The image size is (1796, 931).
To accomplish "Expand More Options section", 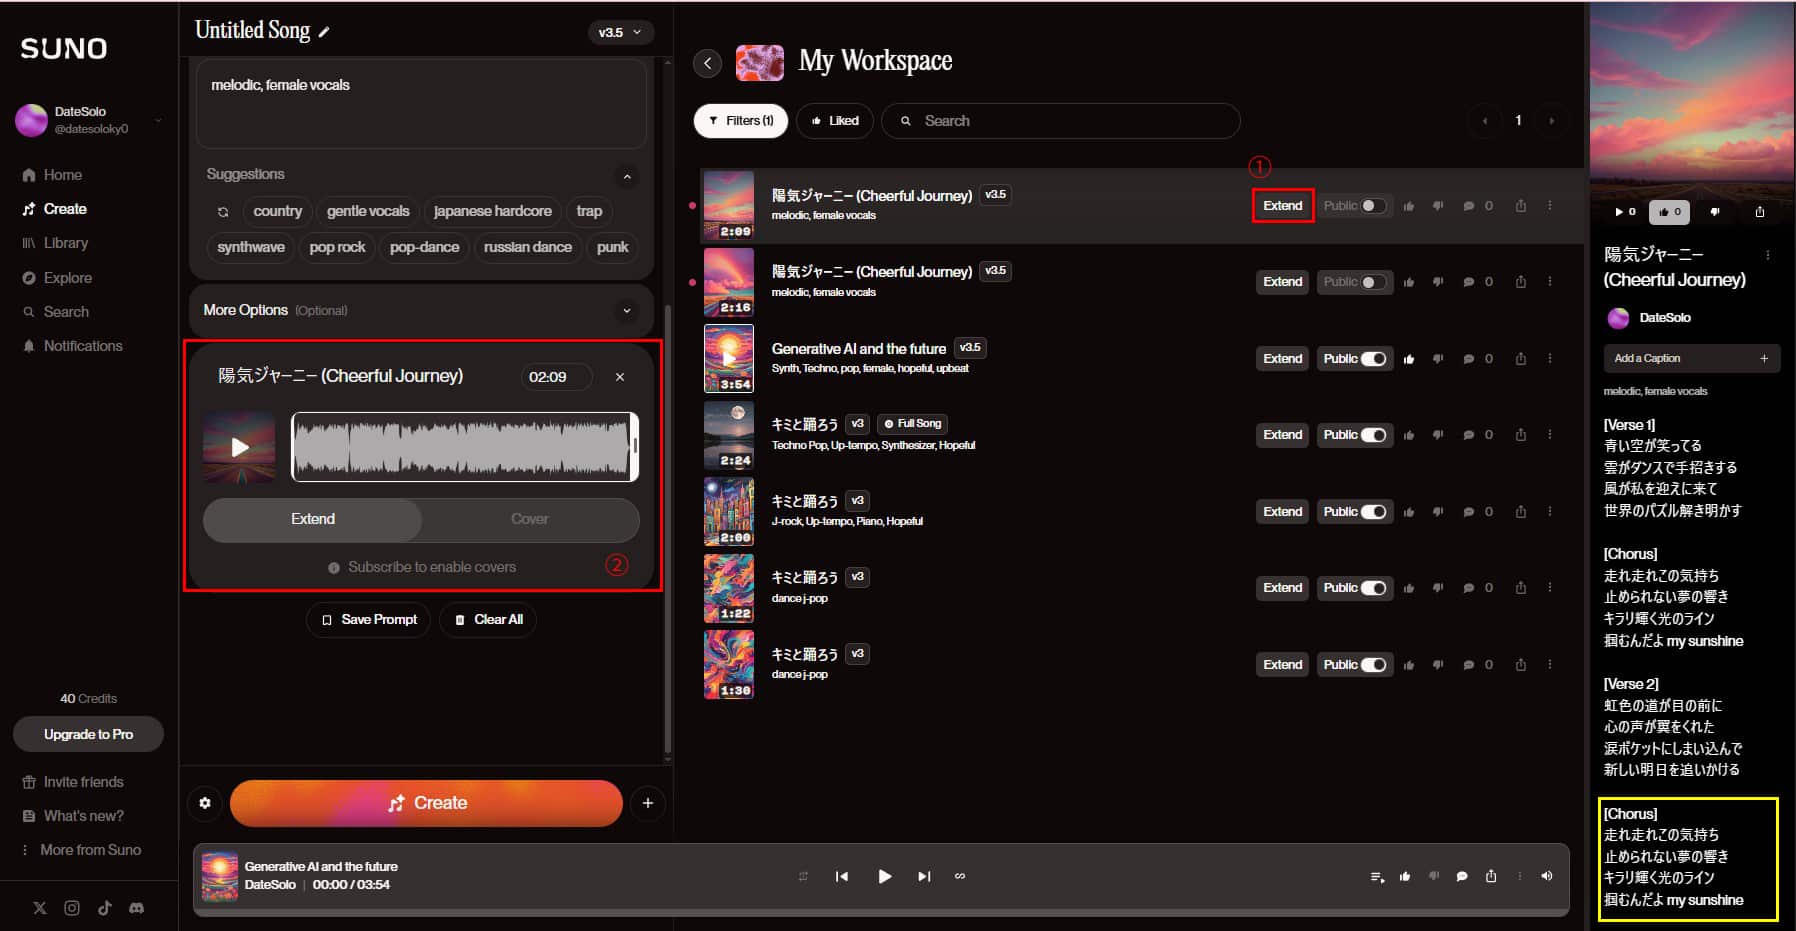I will tap(627, 310).
